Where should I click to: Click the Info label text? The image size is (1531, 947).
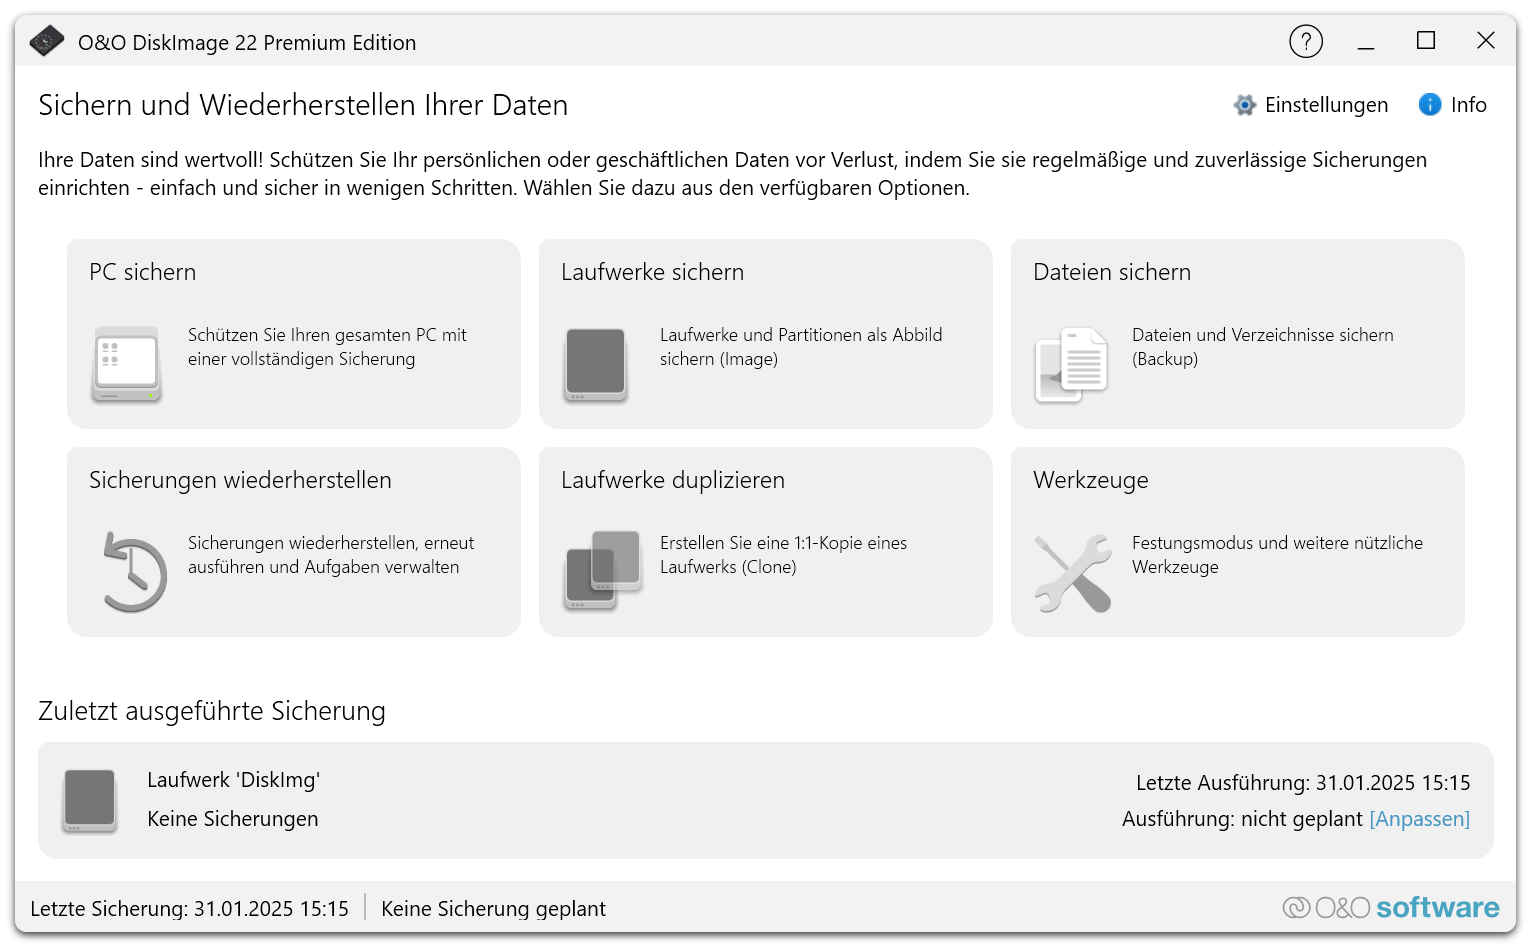1467,104
